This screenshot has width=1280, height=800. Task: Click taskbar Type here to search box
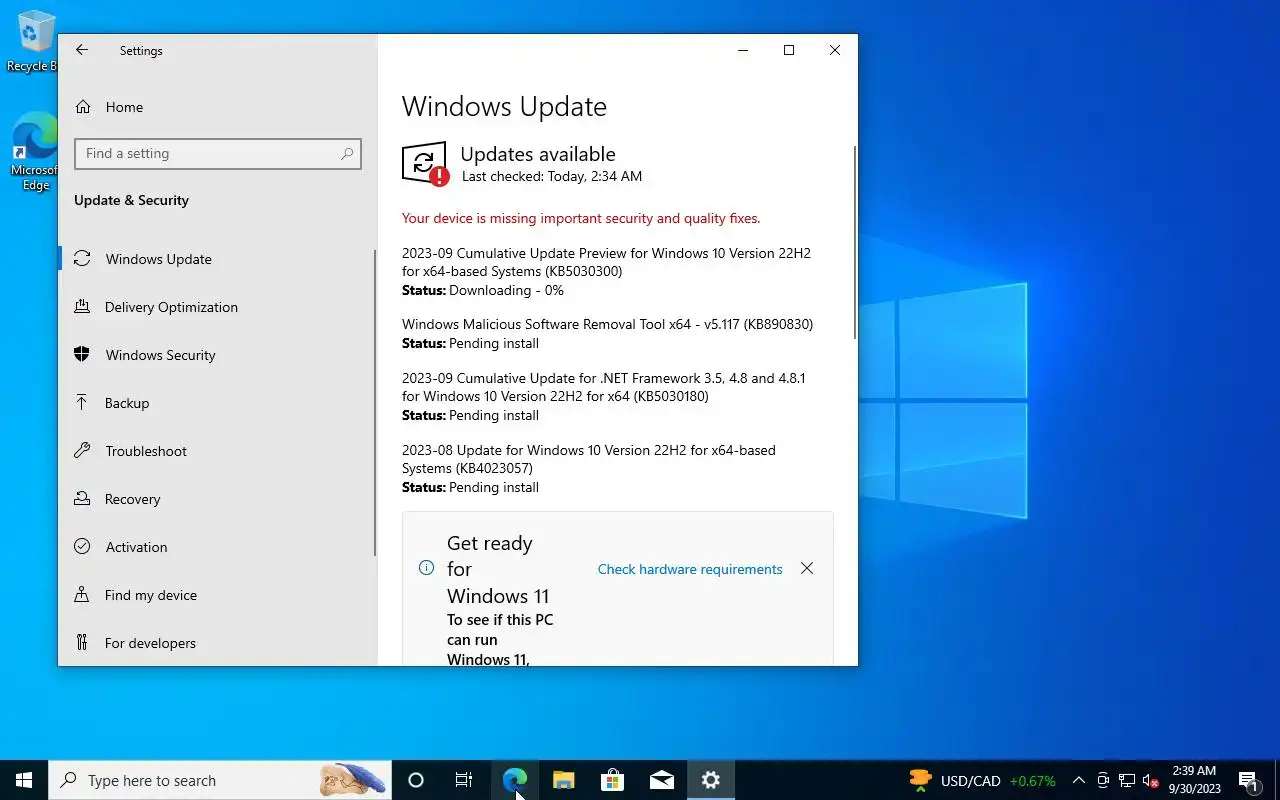click(x=220, y=780)
